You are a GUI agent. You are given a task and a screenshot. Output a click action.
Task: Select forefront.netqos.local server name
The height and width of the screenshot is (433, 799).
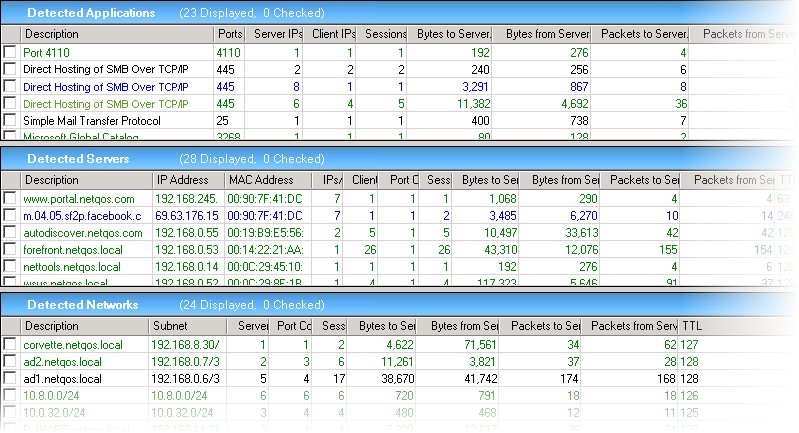pos(73,250)
